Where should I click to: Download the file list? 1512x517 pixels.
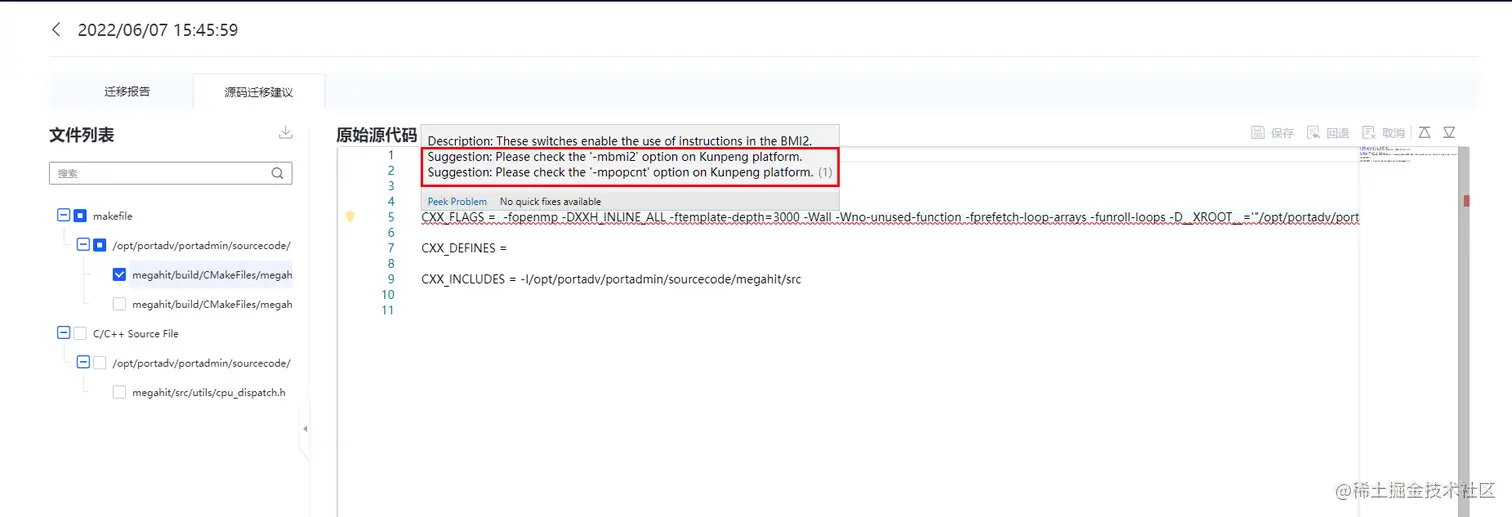click(x=285, y=133)
